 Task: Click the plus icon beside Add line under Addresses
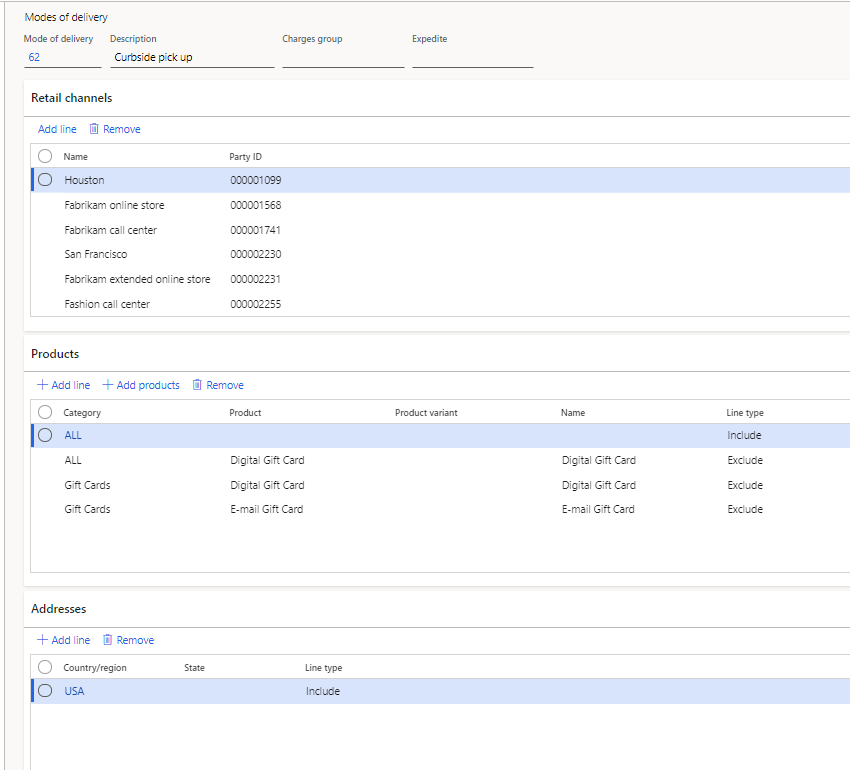(40, 640)
